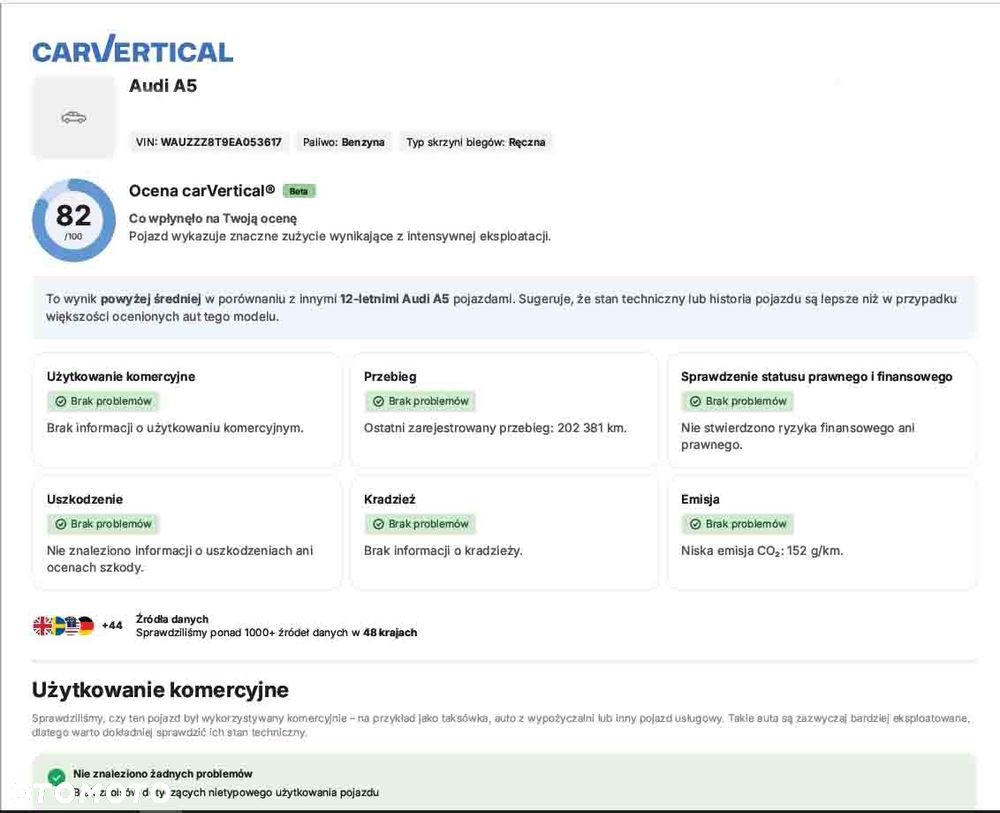Screen dimensions: 1000x813
Task: Click 'Nie znaleziono żadnych problemów' text
Action: click(163, 773)
